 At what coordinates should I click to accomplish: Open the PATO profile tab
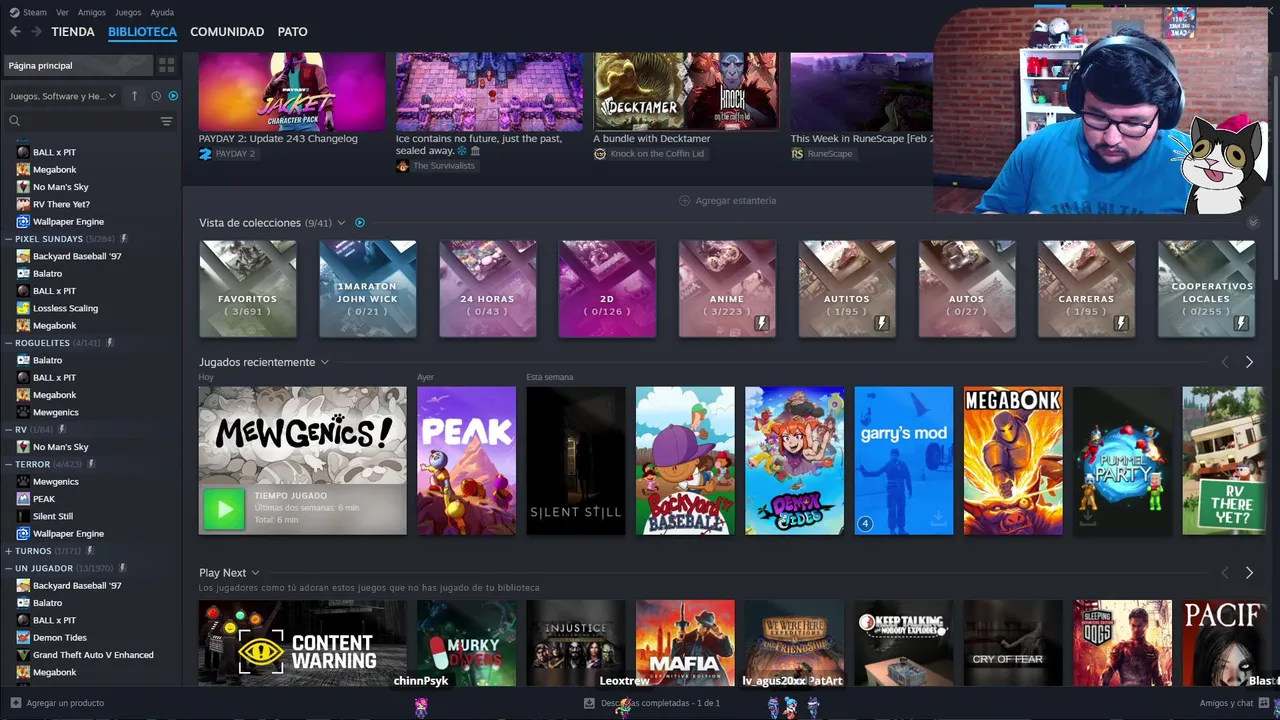click(292, 32)
